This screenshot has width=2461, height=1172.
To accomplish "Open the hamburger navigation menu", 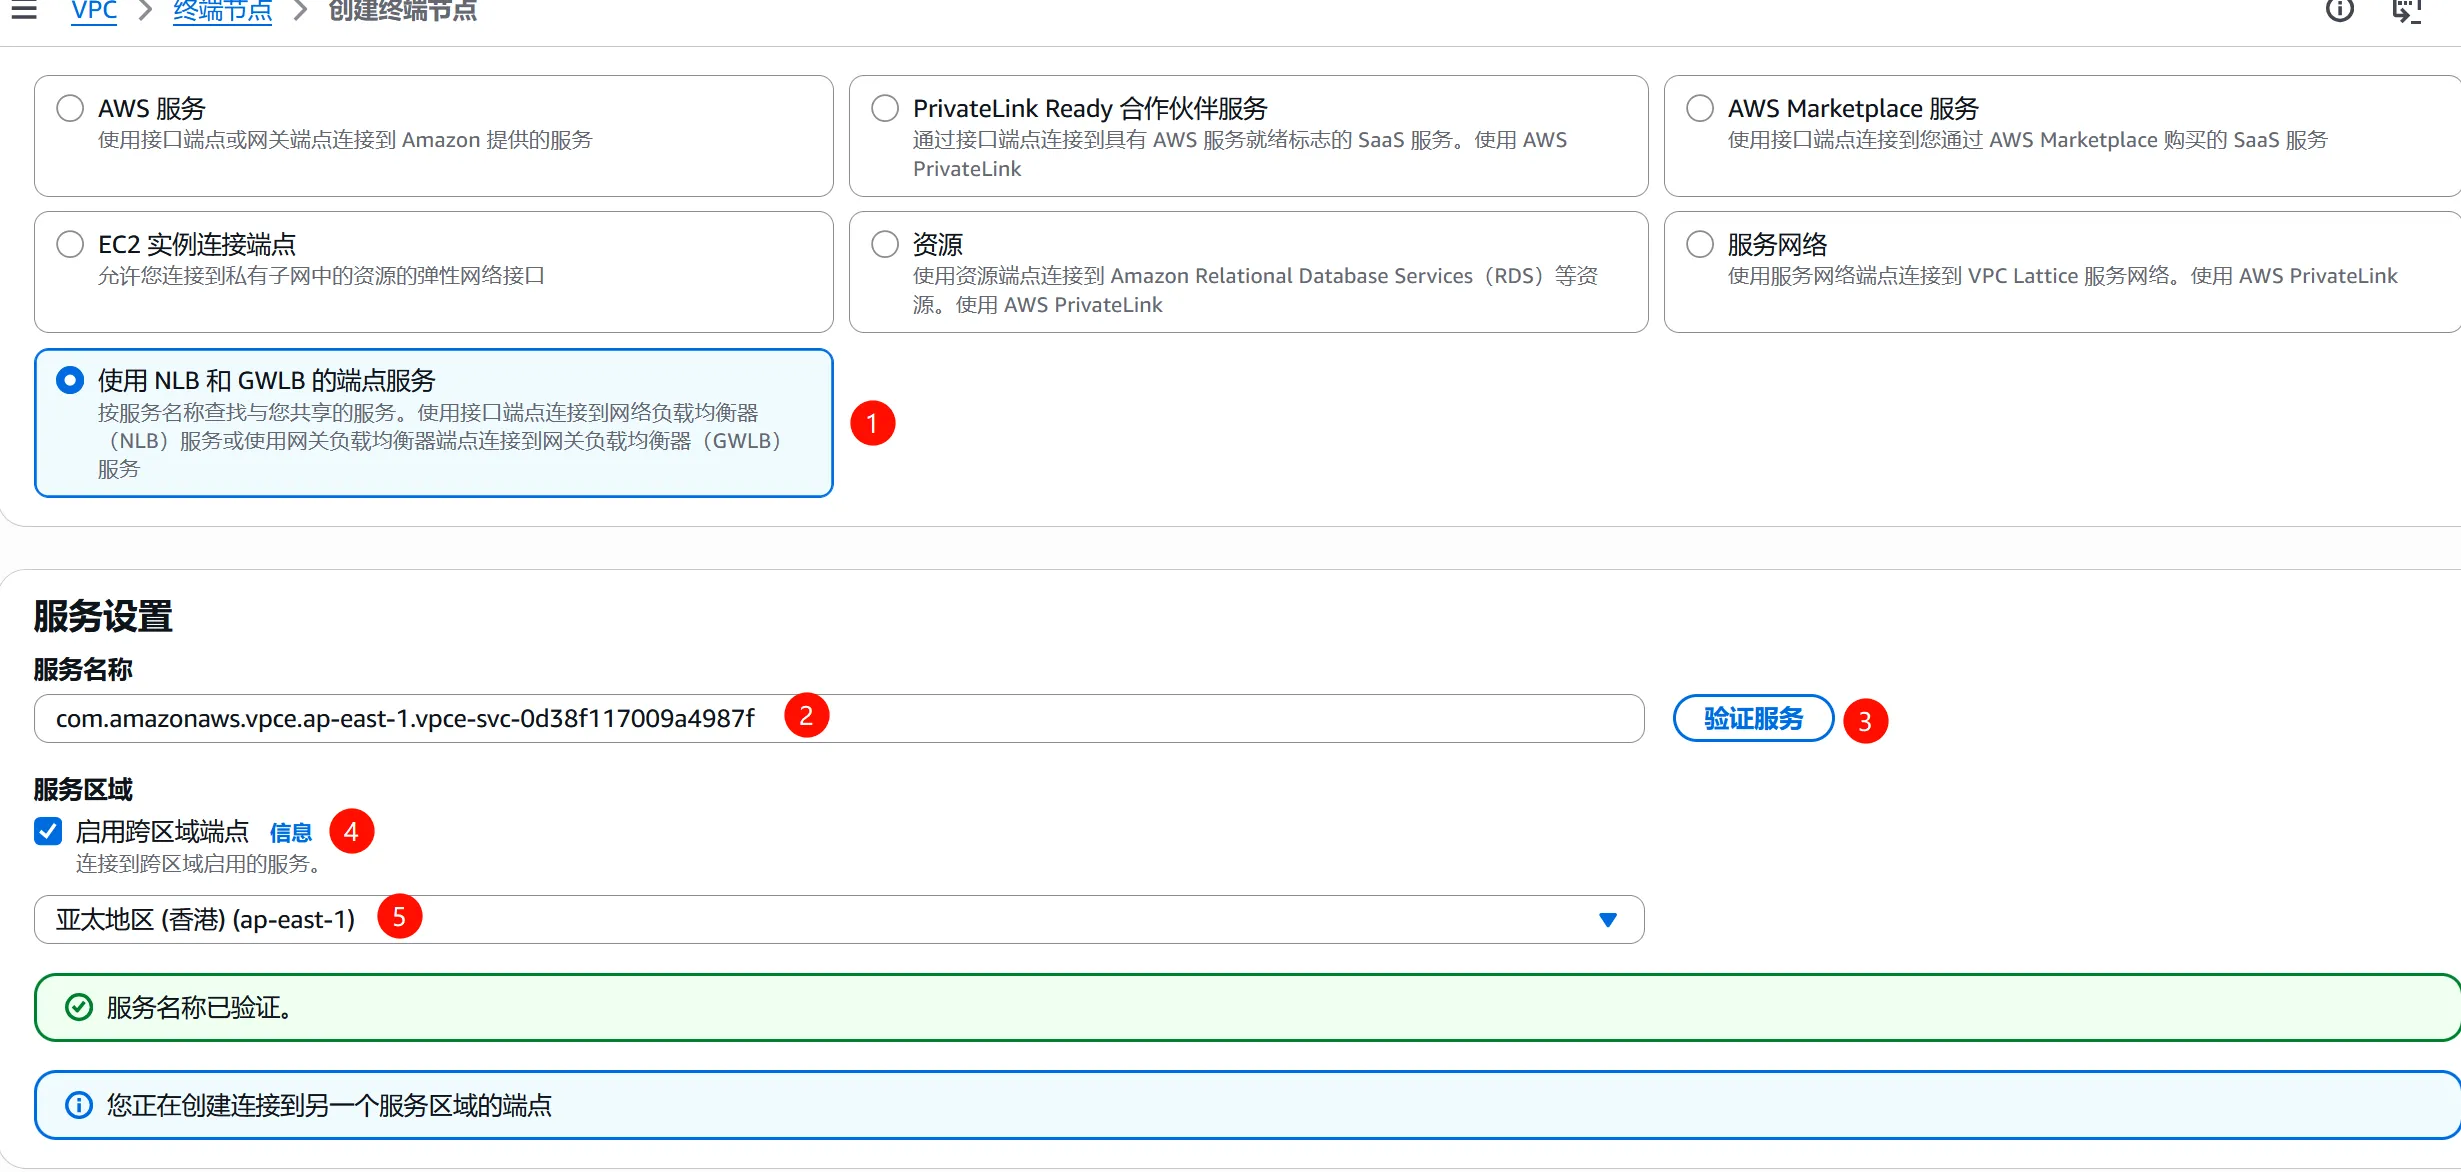I will [x=24, y=10].
